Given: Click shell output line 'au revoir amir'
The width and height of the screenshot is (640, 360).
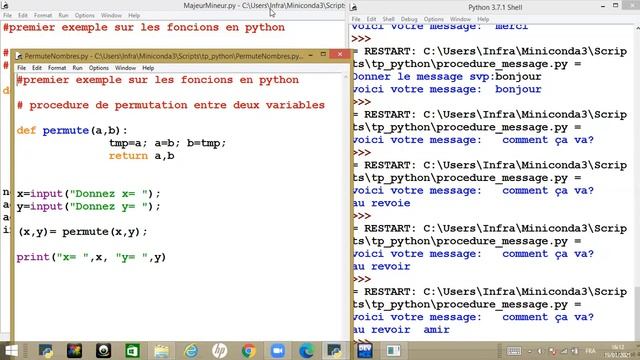Looking at the screenshot, I should (x=401, y=330).
